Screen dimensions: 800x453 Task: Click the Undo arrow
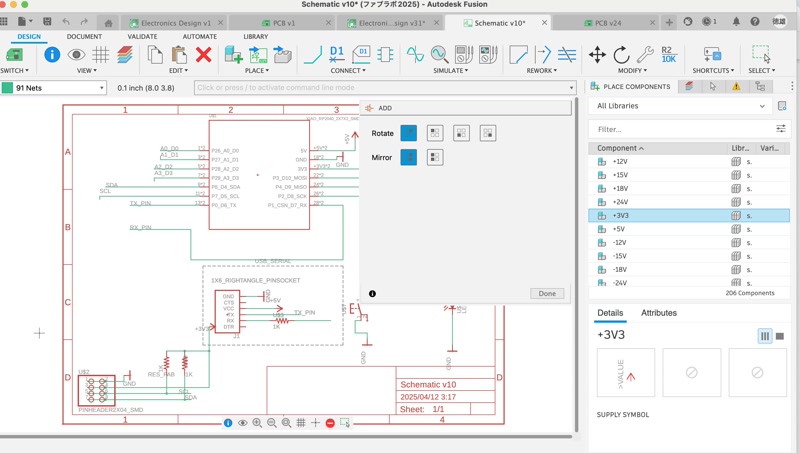coord(66,21)
